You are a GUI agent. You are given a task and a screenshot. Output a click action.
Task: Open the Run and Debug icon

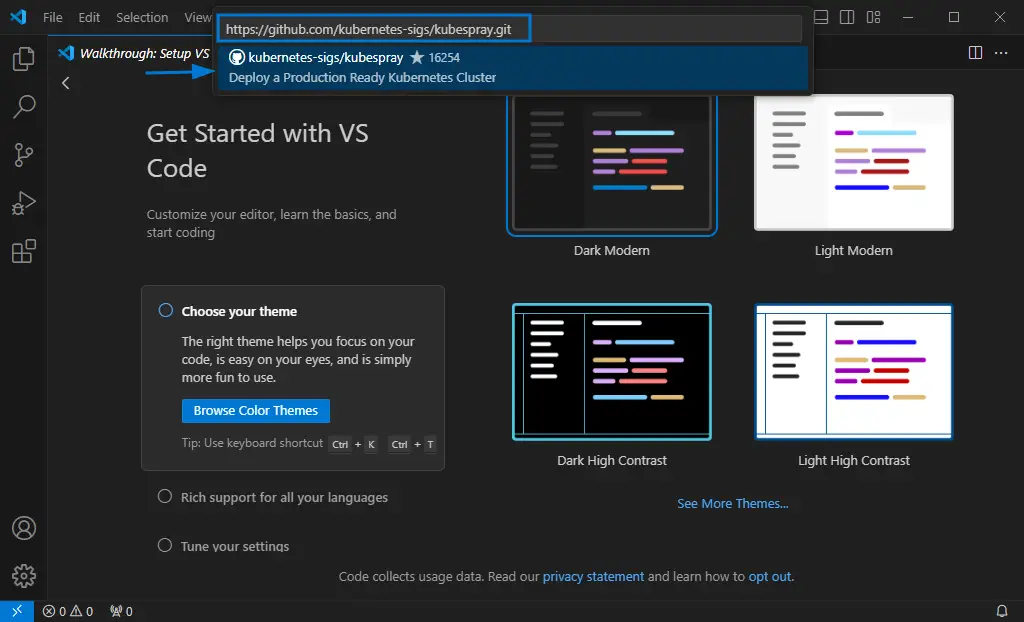pos(22,203)
